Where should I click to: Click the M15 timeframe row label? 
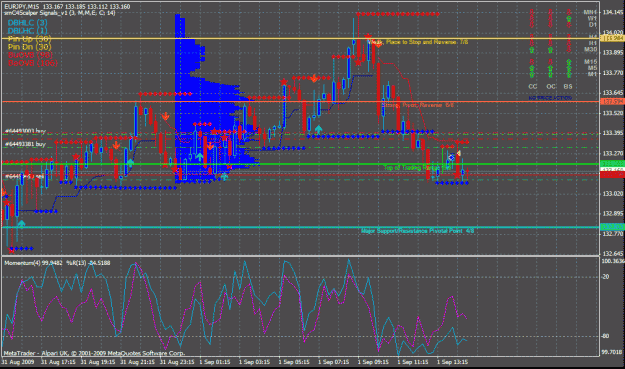[590, 62]
